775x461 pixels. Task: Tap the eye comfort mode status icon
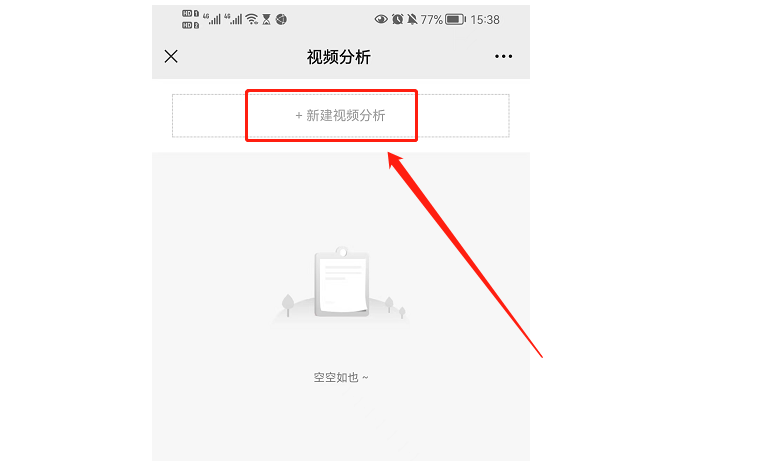coord(381,19)
